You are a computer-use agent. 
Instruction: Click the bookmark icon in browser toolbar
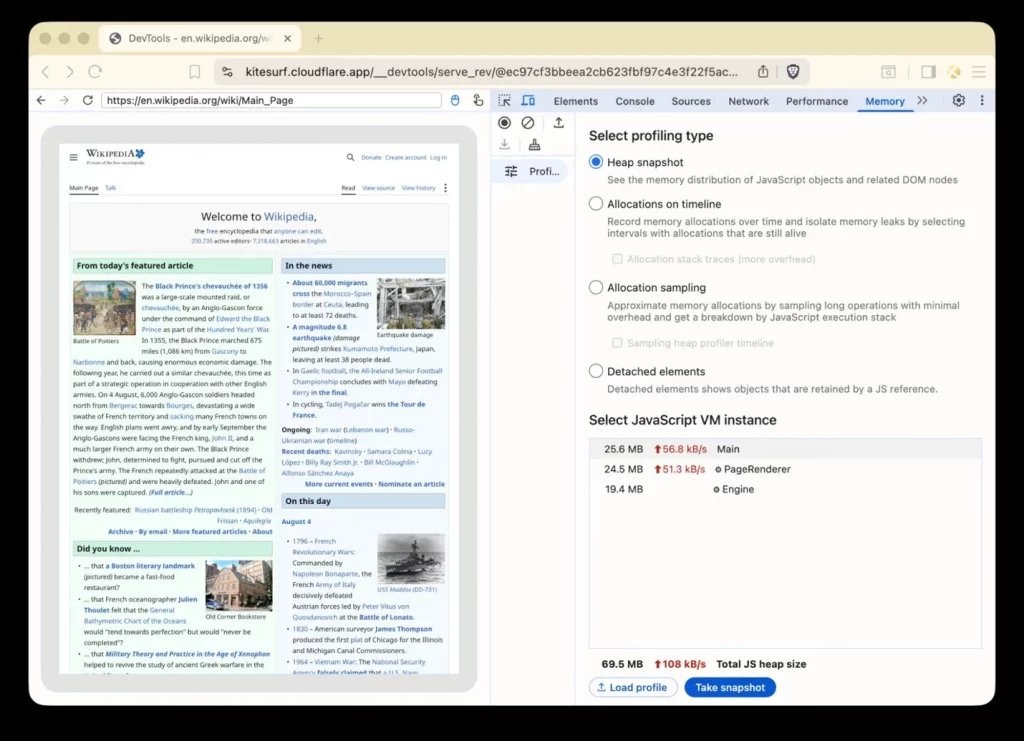pos(195,71)
